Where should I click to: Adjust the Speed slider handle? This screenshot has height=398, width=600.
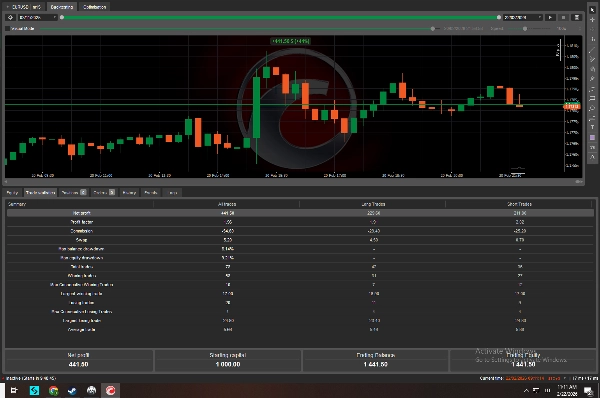coord(525,29)
